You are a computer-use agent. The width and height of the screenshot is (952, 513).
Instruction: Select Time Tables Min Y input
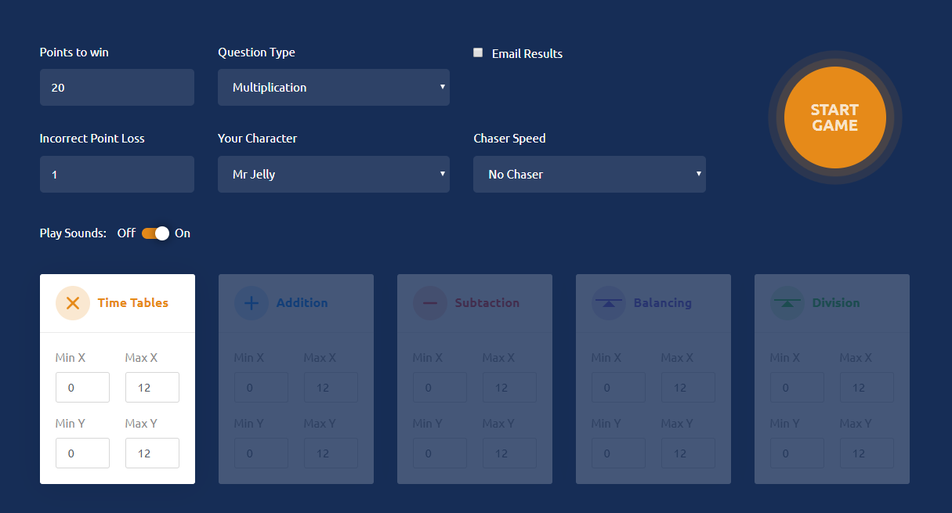82,453
